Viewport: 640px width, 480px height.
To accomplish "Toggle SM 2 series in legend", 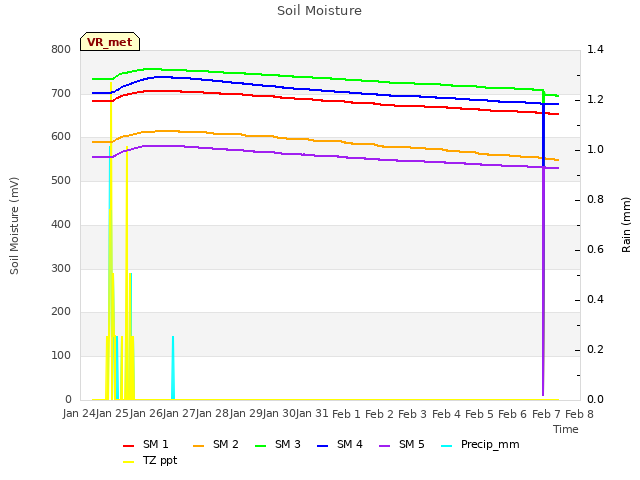I will tap(216, 444).
